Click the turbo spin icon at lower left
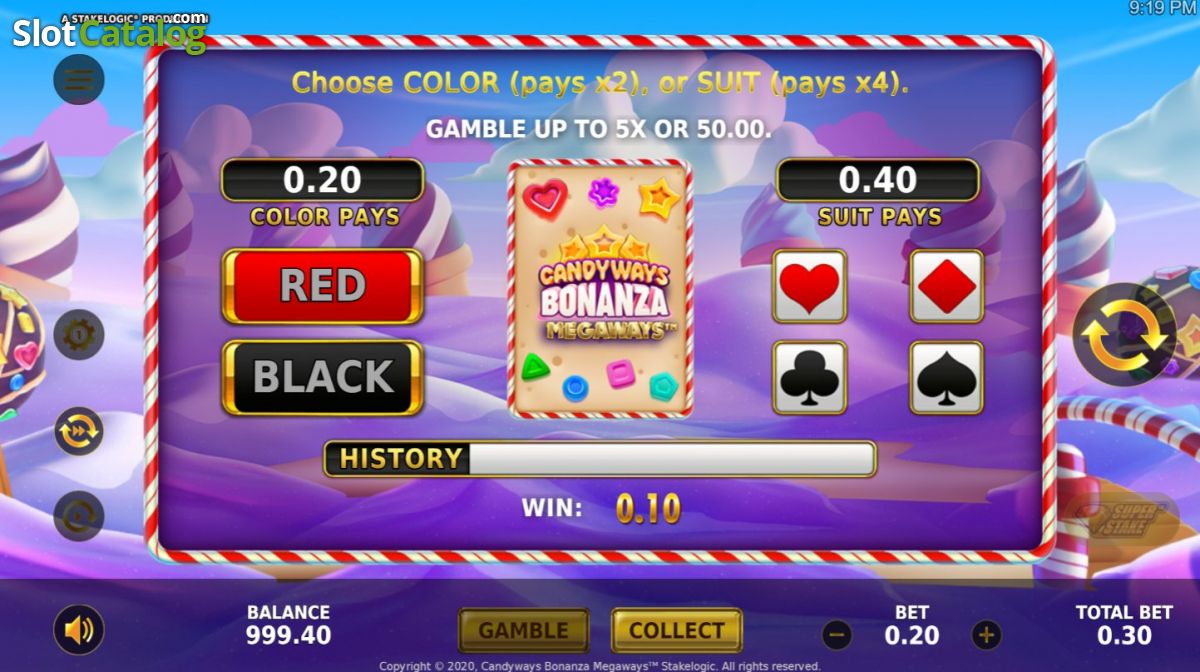1200x672 pixels. coord(79,516)
